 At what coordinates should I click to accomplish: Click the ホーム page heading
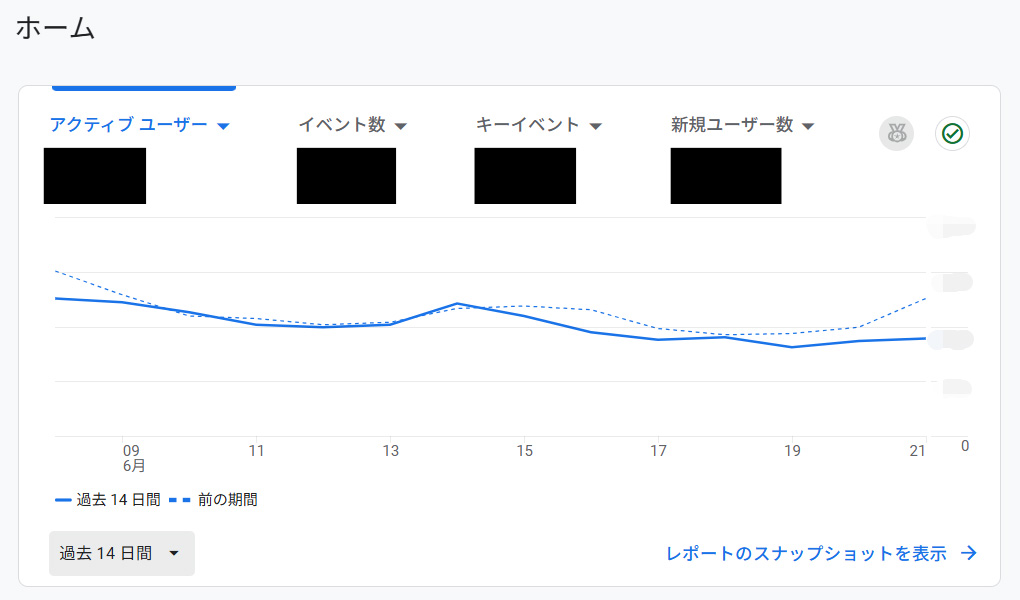[55, 29]
